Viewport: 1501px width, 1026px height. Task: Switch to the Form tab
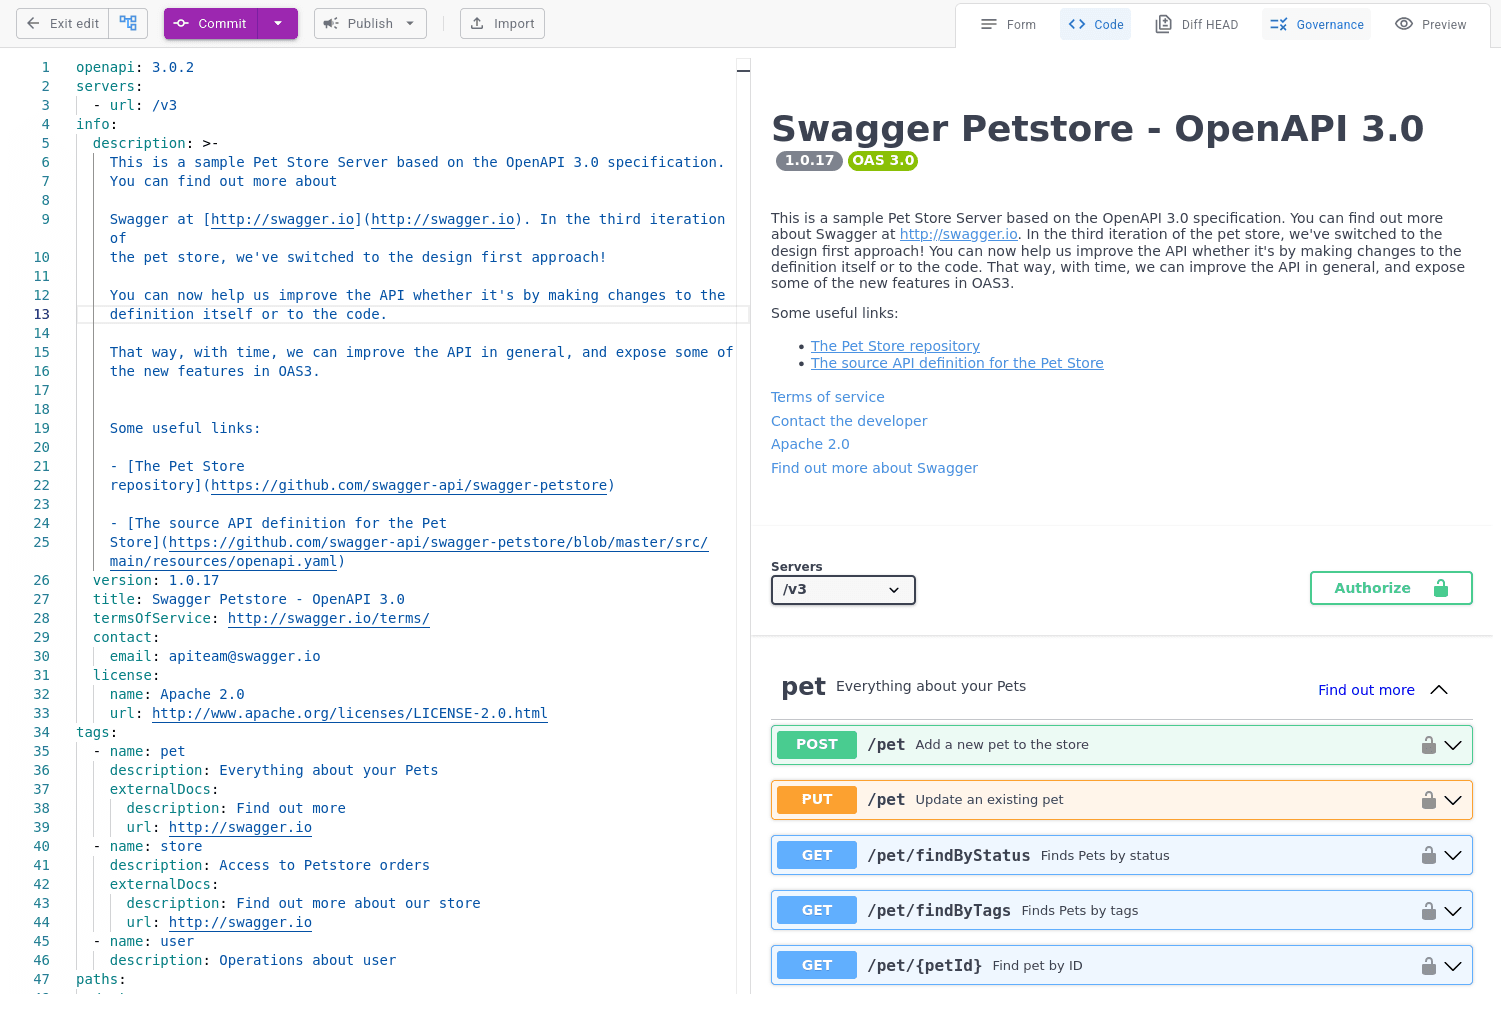tap(1008, 24)
